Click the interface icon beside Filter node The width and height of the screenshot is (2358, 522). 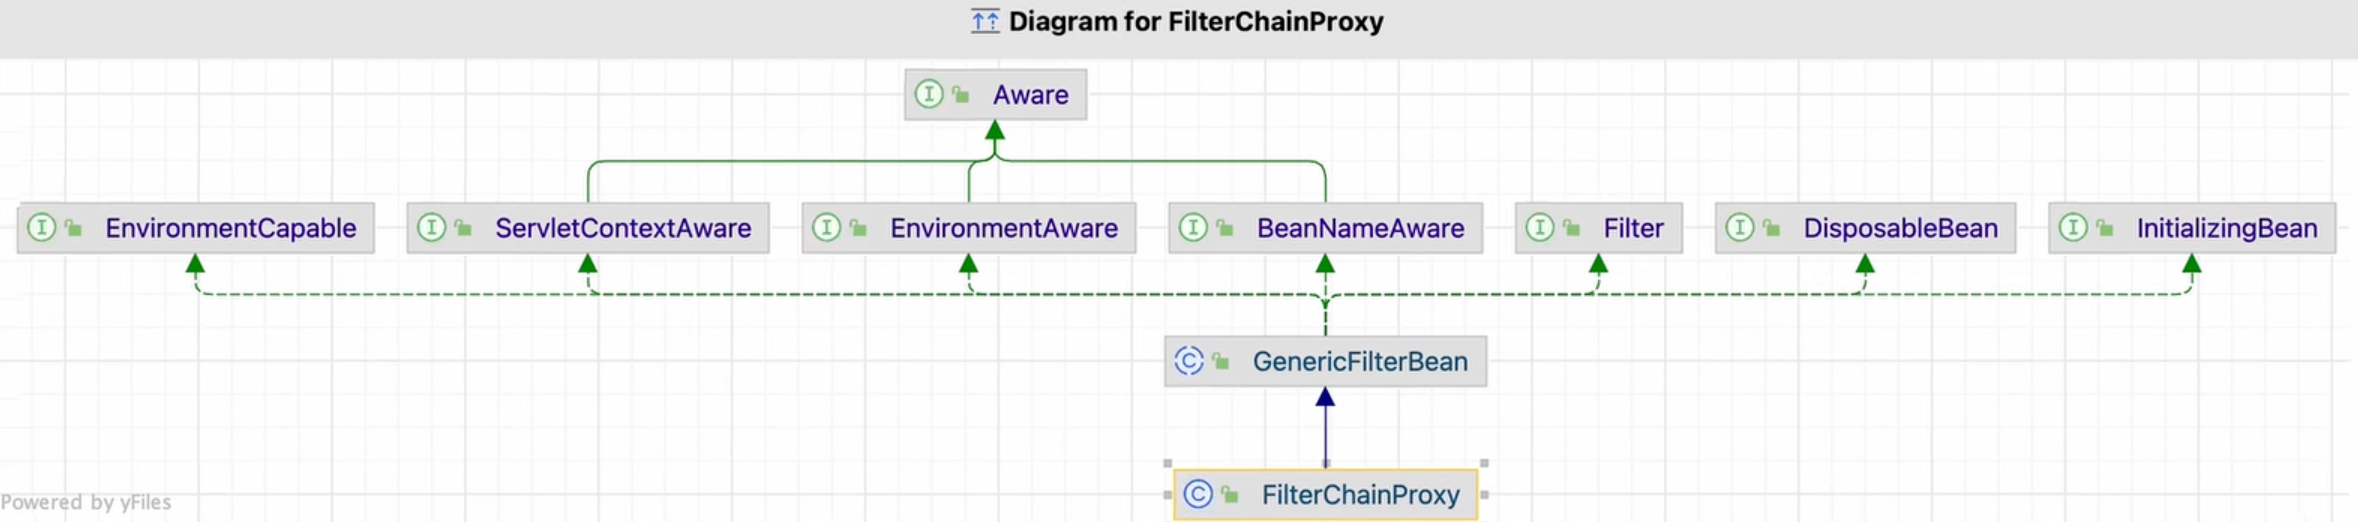[1540, 228]
